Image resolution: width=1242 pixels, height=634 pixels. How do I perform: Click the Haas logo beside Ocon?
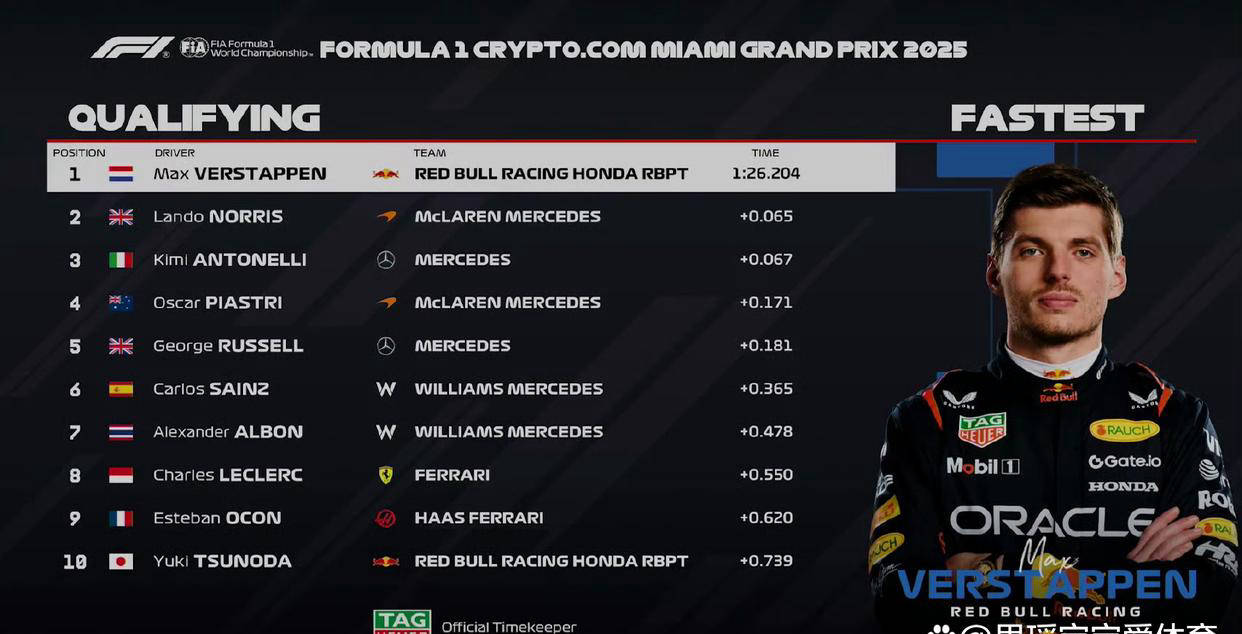point(386,518)
